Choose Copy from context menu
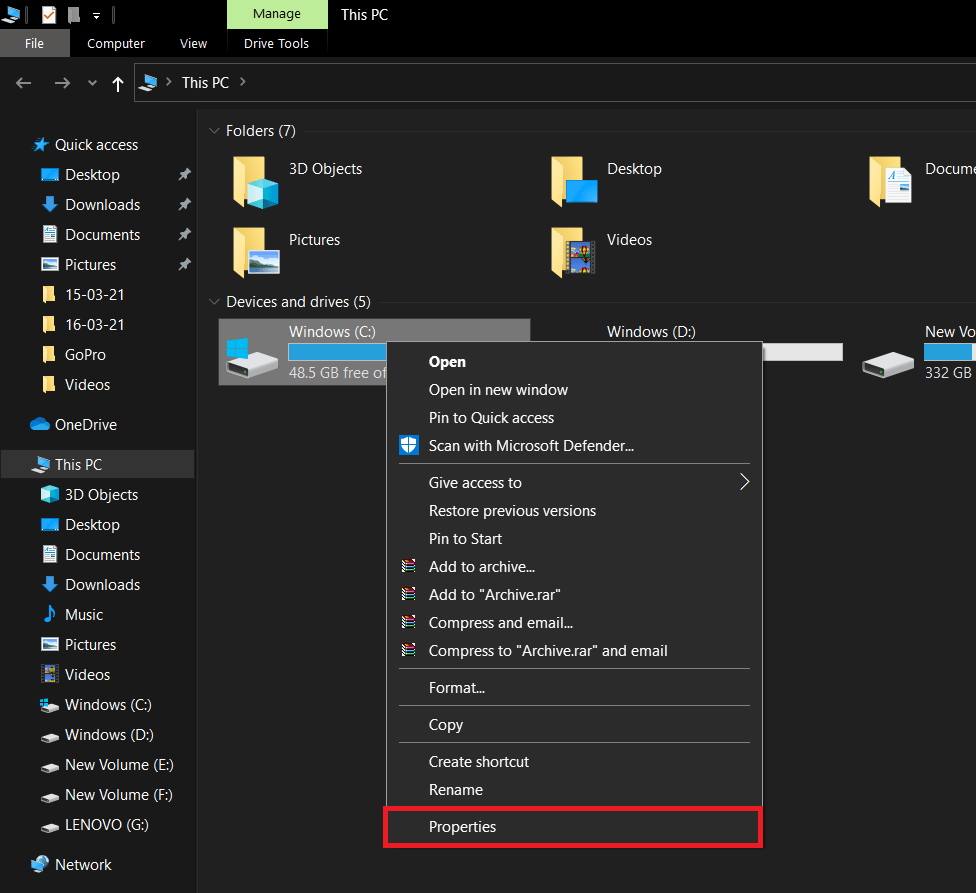 coord(574,724)
